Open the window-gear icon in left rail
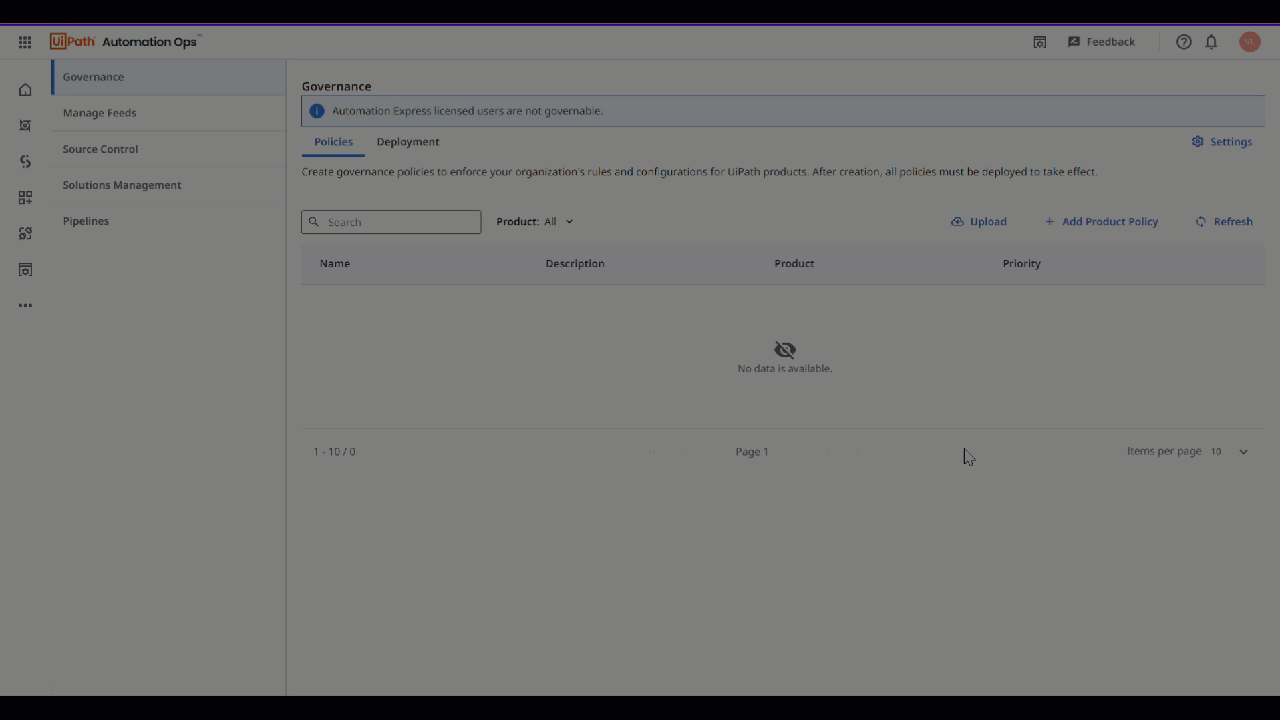Screen dimensions: 1280x720 [25, 270]
